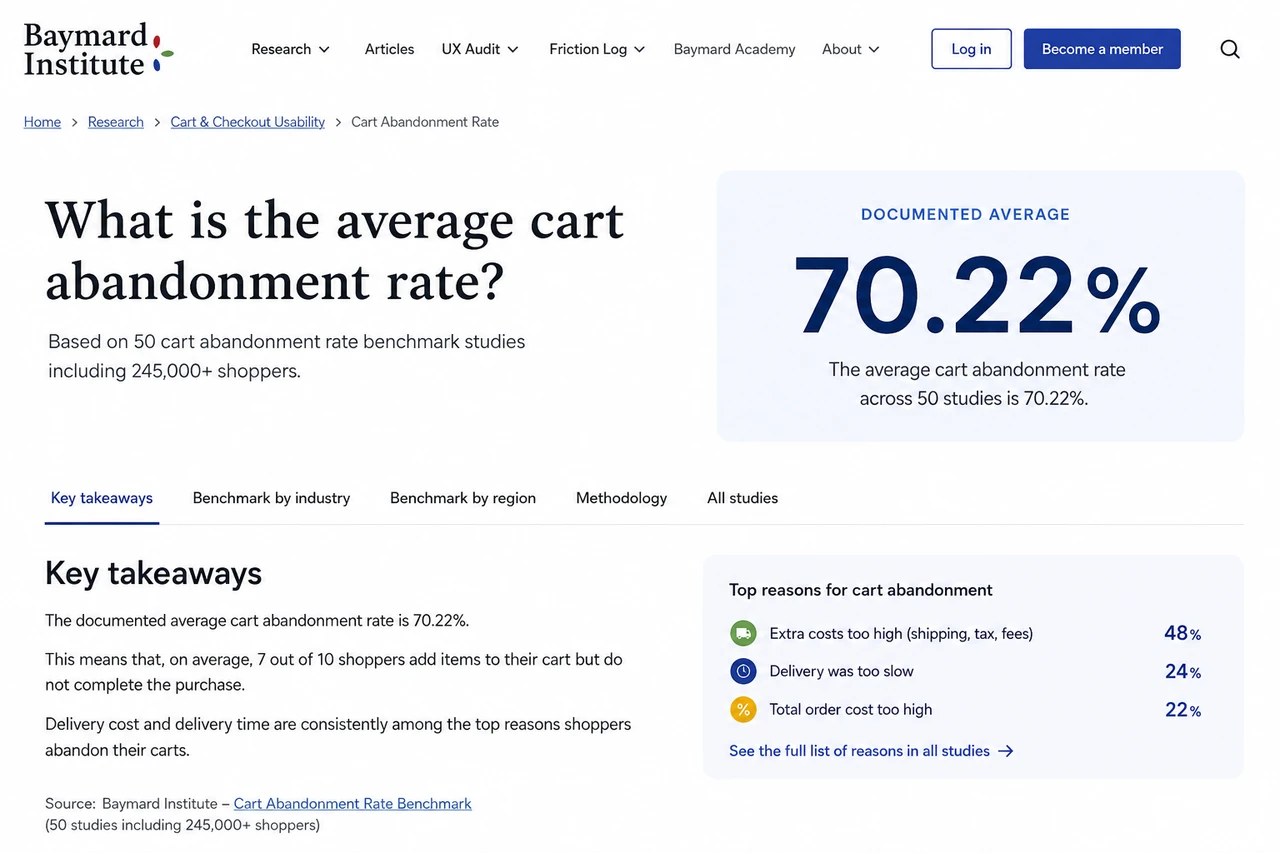The height and width of the screenshot is (853, 1280).
Task: Click 'Delivery was too slow' reason text
Action: 841,671
